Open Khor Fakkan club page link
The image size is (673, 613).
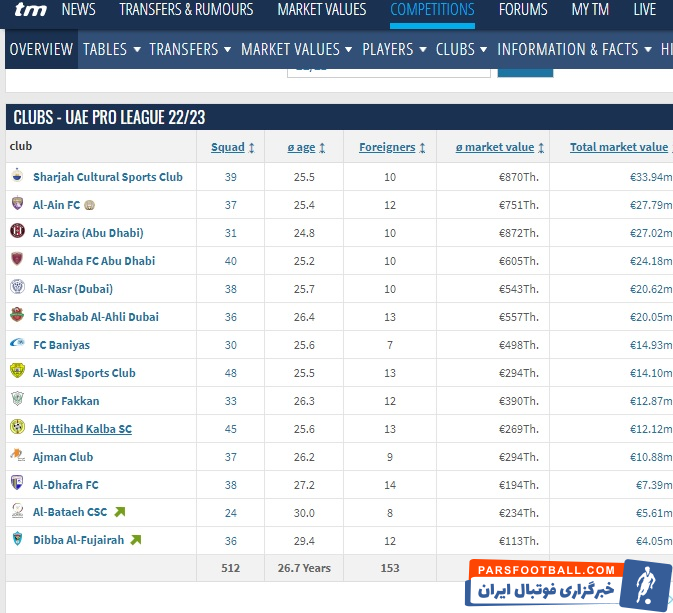66,401
